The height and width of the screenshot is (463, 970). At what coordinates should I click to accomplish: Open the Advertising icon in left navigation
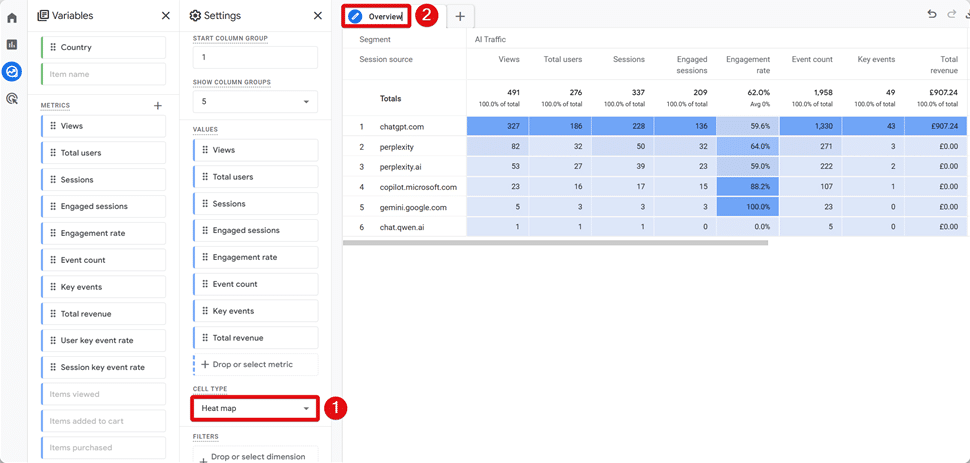(x=12, y=98)
